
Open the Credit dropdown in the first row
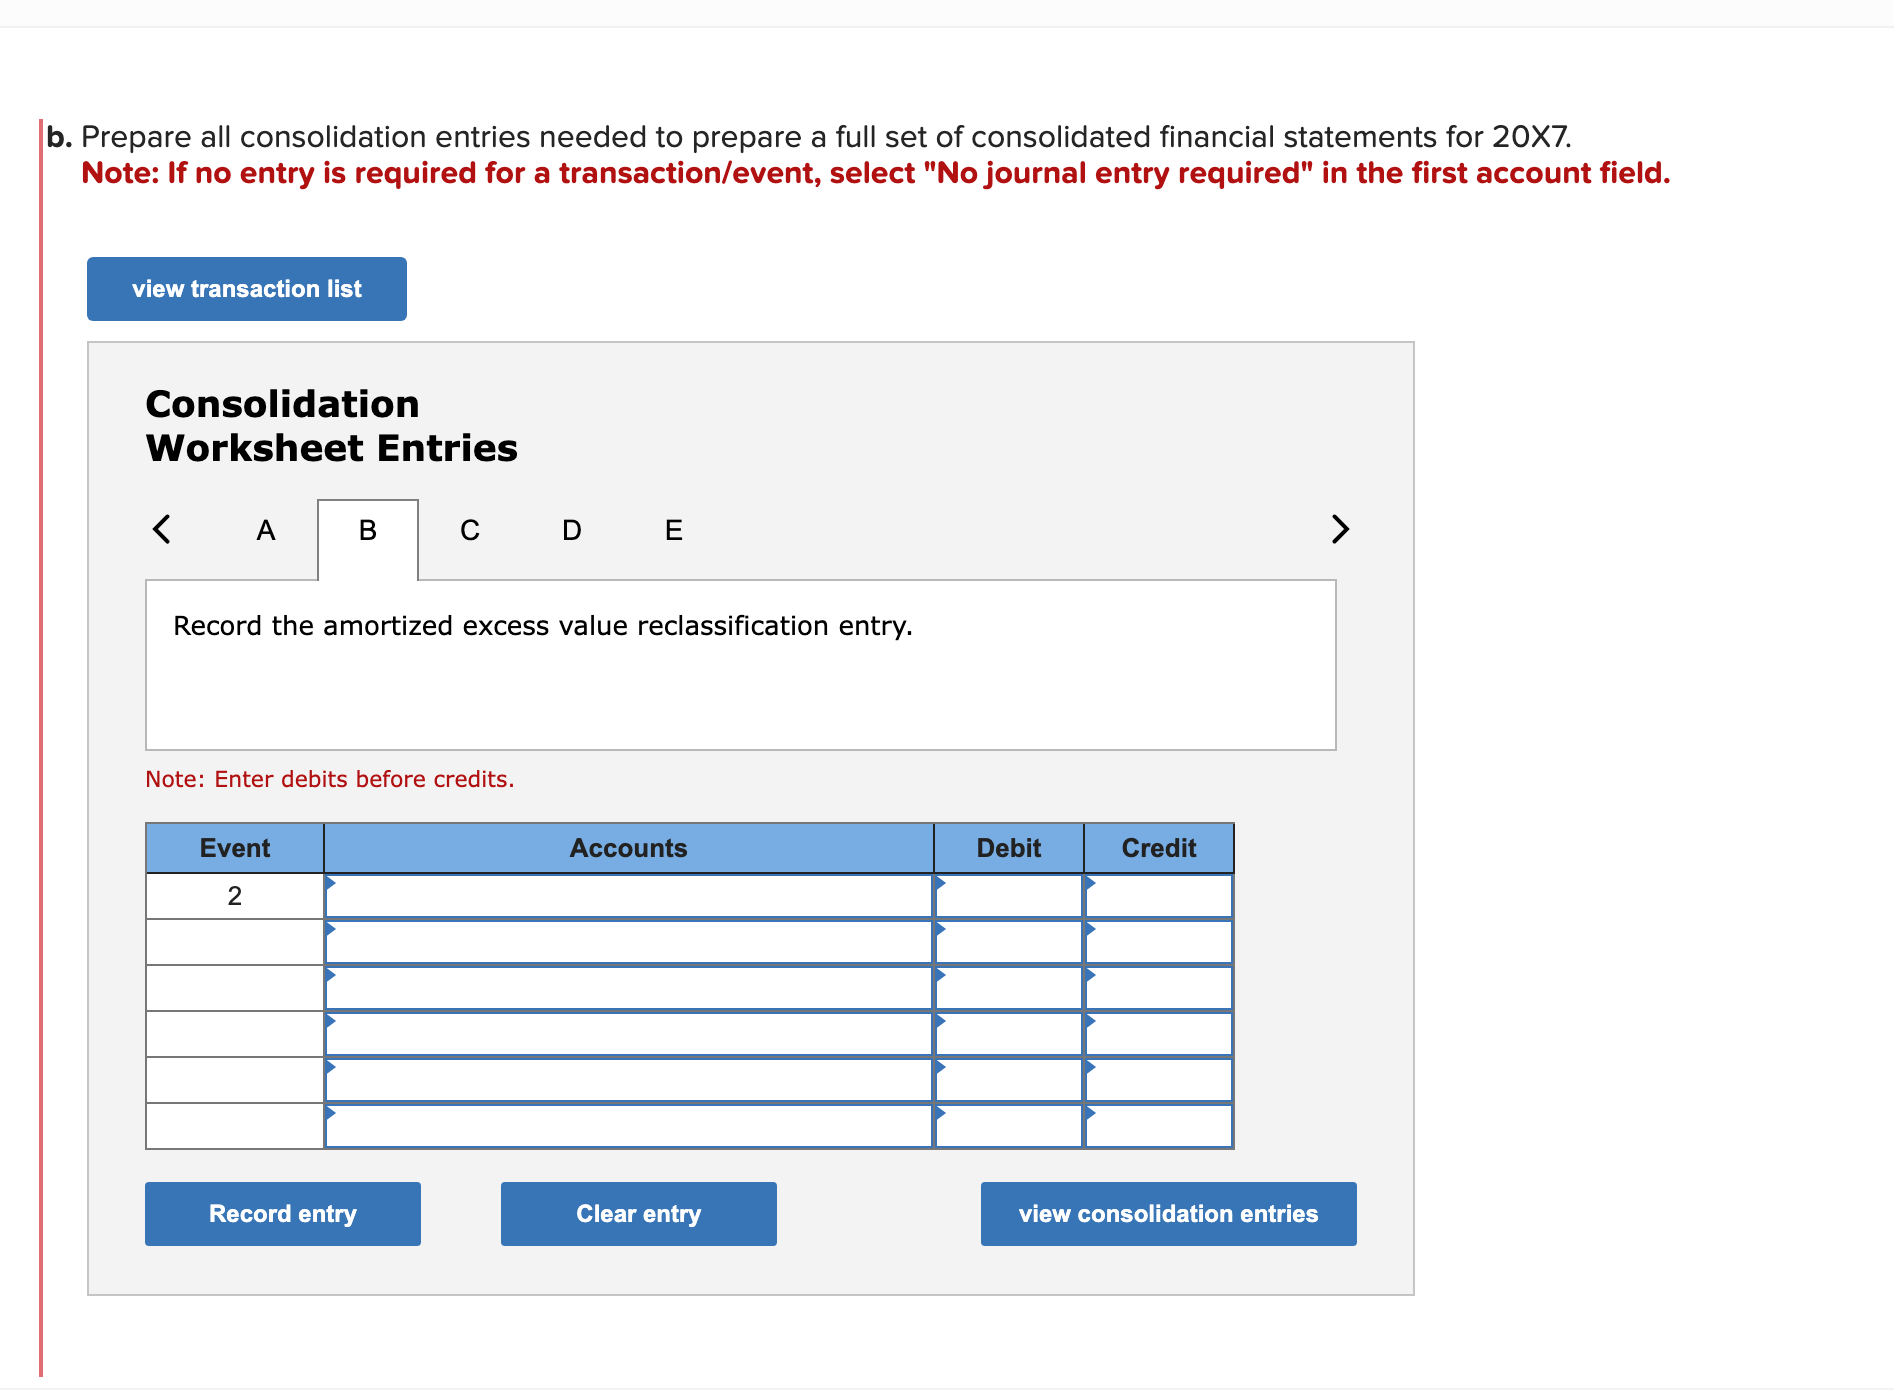(x=1158, y=895)
